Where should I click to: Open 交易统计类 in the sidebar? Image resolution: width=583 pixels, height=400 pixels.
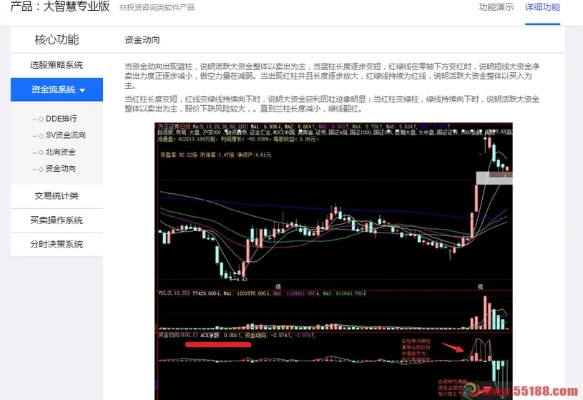[57, 196]
